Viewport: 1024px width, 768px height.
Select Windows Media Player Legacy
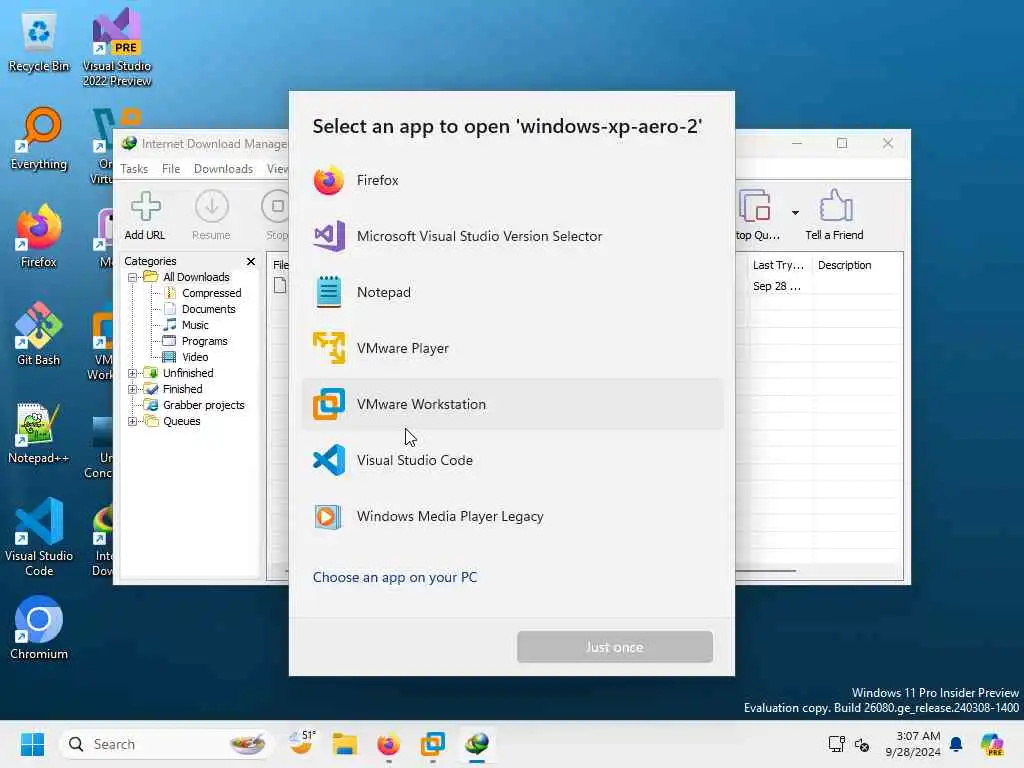(512, 517)
